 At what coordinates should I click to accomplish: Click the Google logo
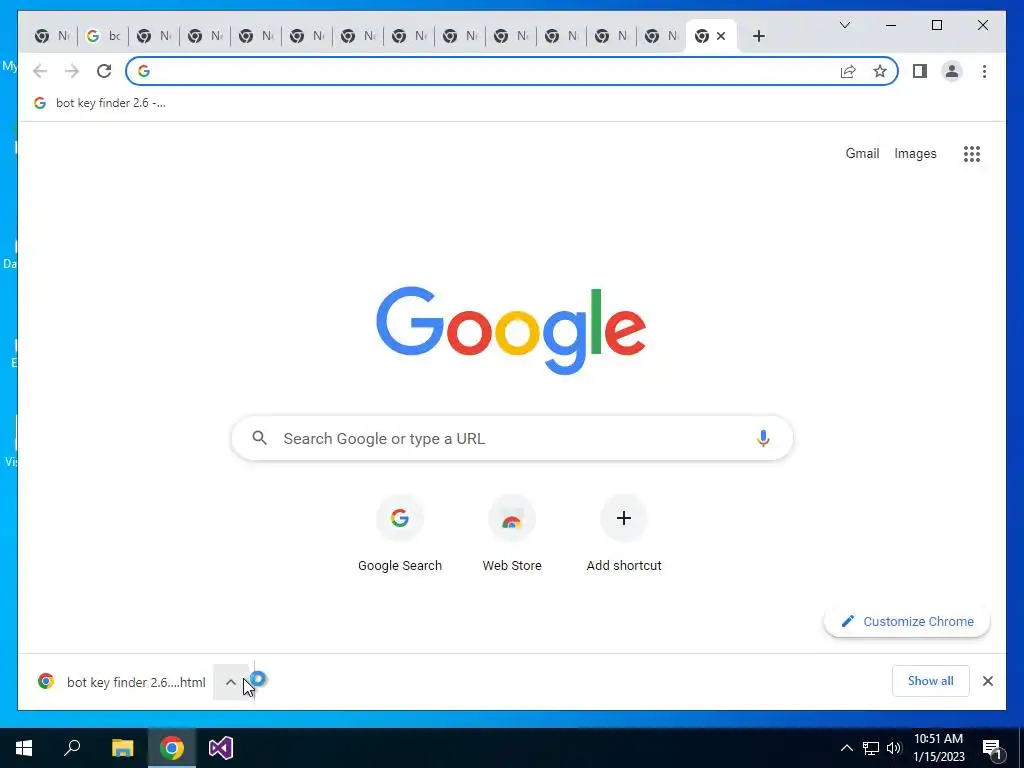511,331
